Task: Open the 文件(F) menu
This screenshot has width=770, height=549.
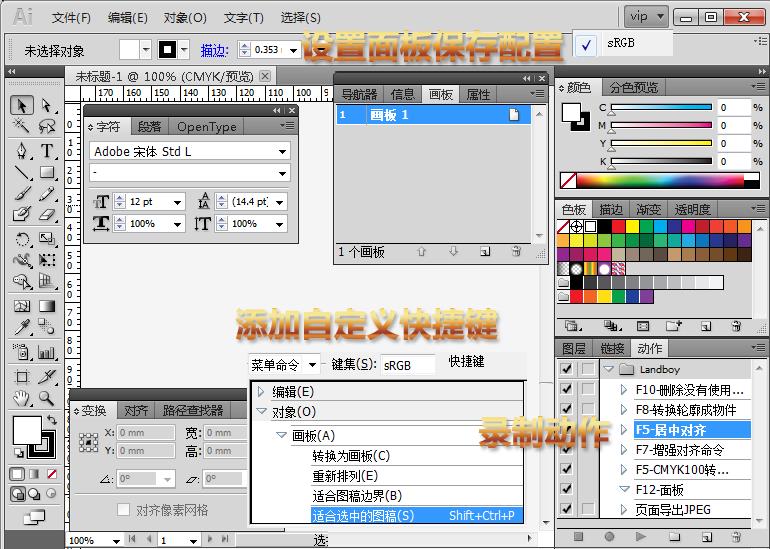Action: point(71,18)
